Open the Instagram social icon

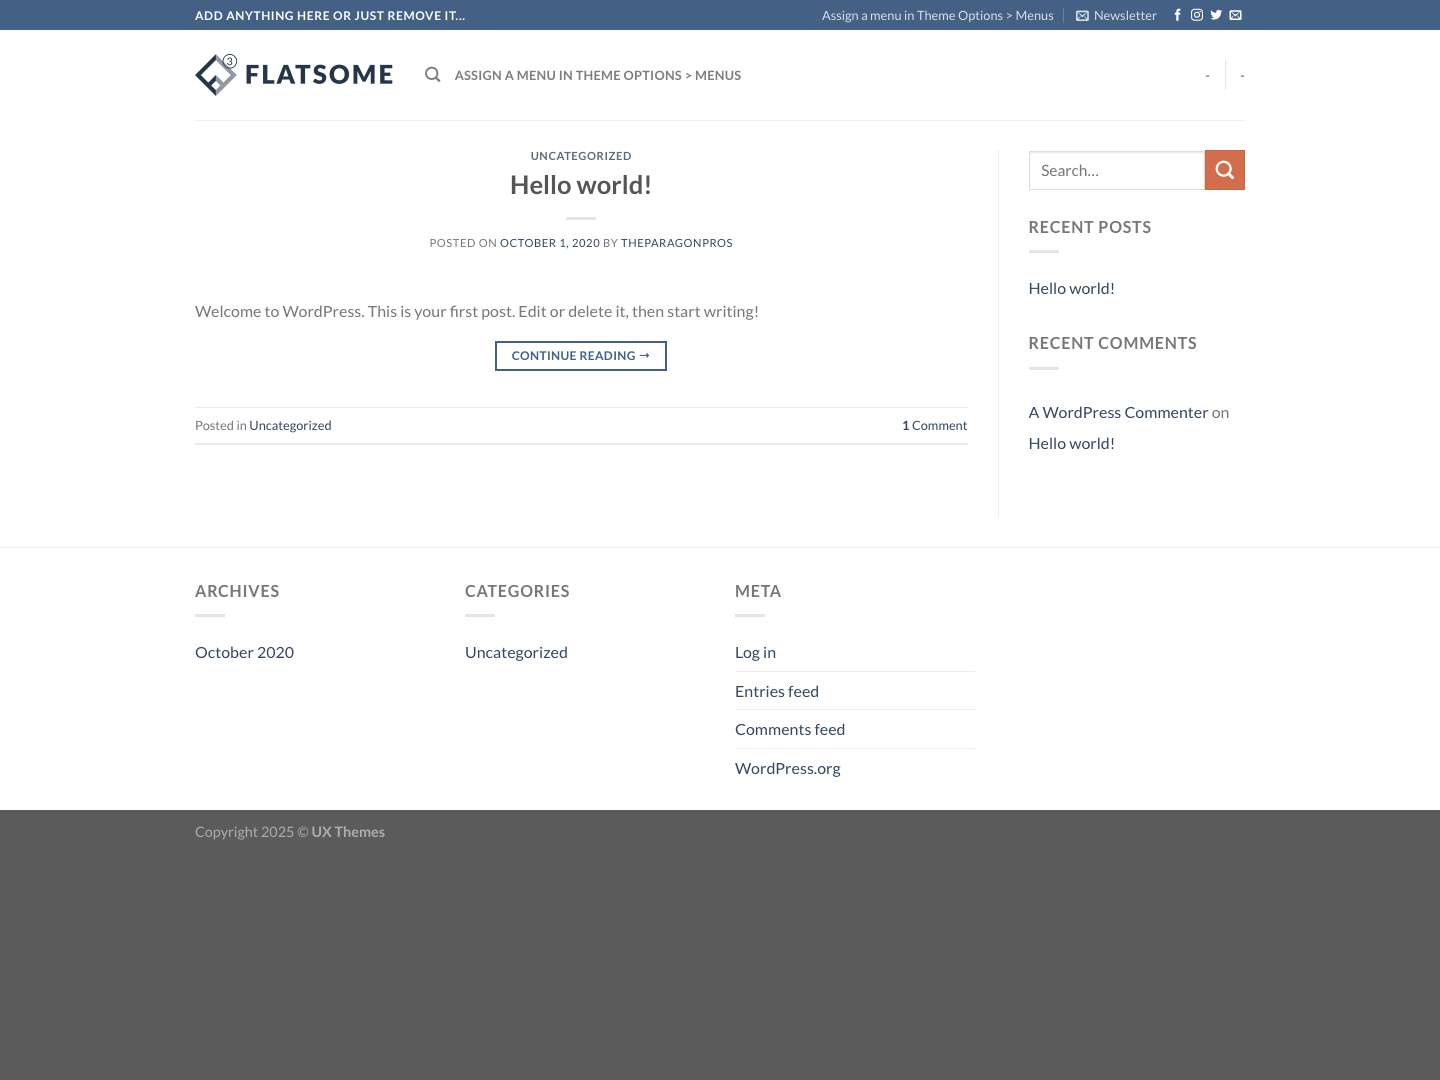(x=1197, y=15)
